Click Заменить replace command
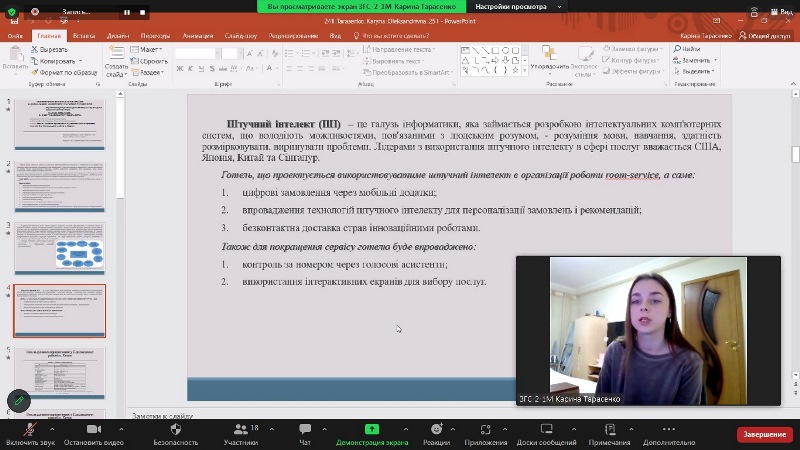The width and height of the screenshot is (800, 450). point(694,60)
